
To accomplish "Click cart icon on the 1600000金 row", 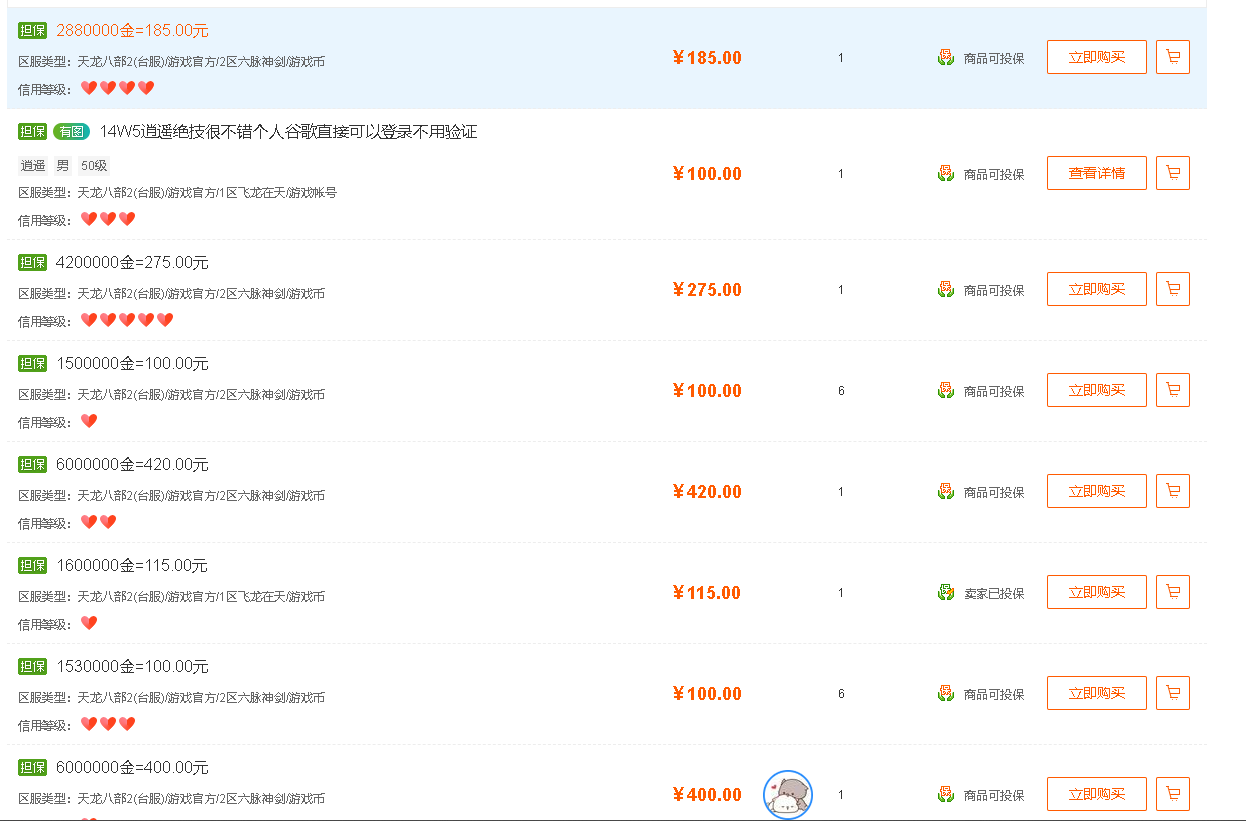I will click(1172, 592).
